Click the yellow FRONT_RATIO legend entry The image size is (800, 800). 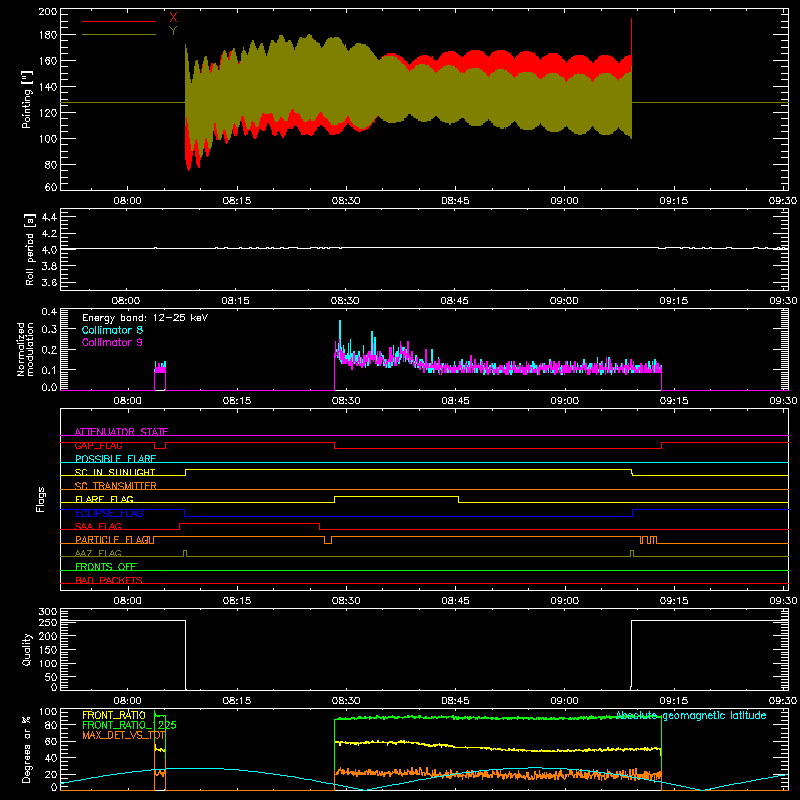coord(114,715)
